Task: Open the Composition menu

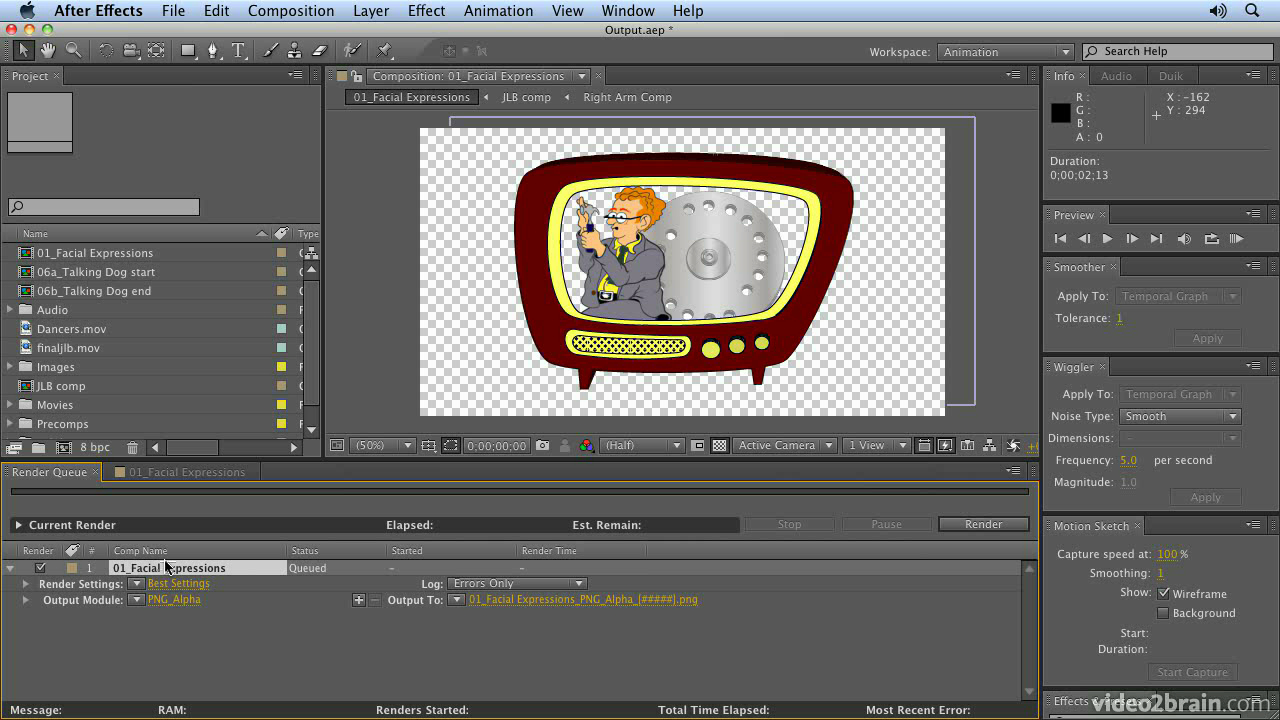Action: 291,11
